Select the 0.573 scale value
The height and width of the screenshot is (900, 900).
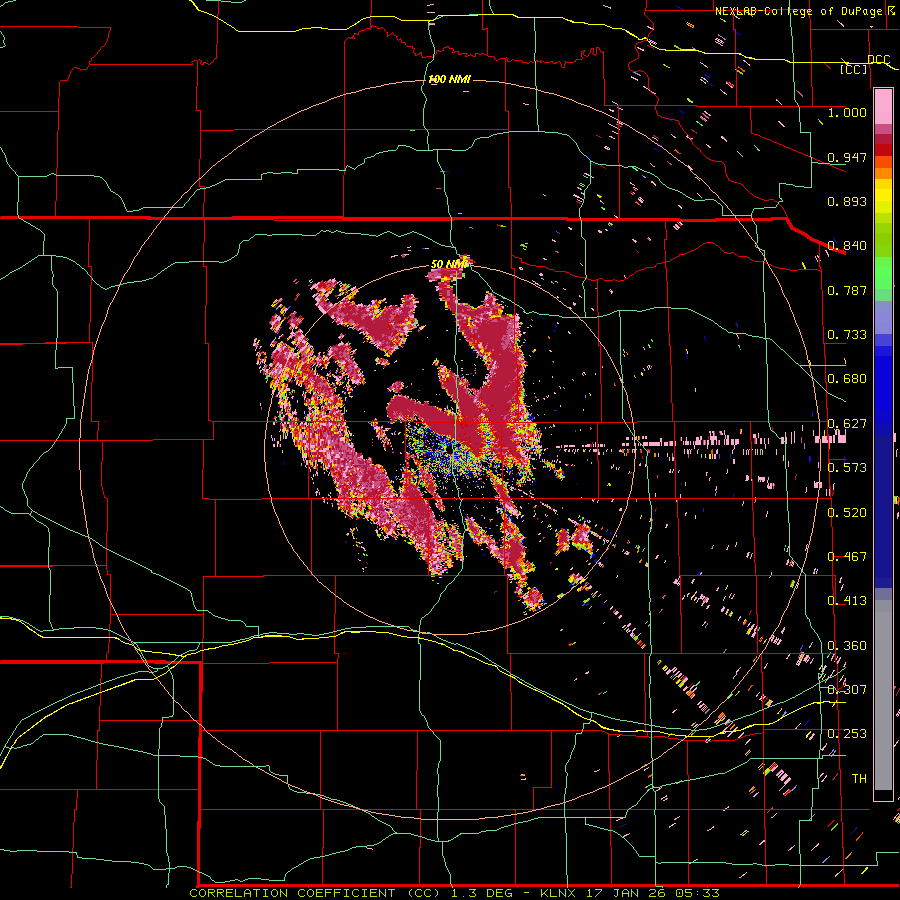click(847, 468)
